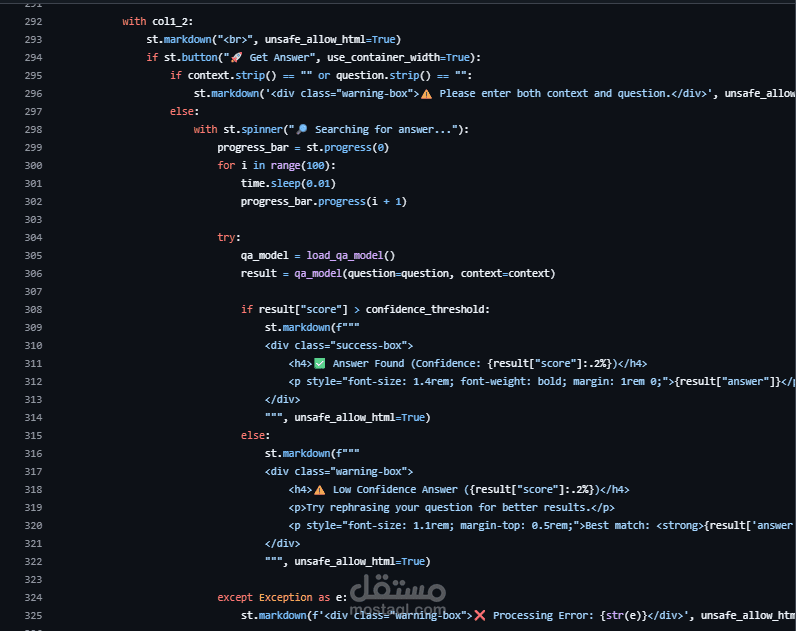The width and height of the screenshot is (796, 631).
Task: Click 'with col1_2:' statement
Action: 157,21
